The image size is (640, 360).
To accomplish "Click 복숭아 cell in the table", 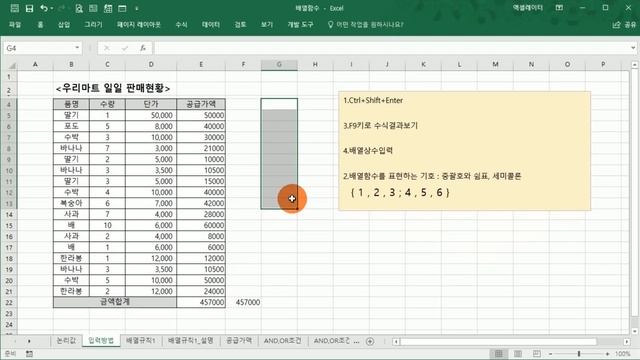I will (x=71, y=203).
